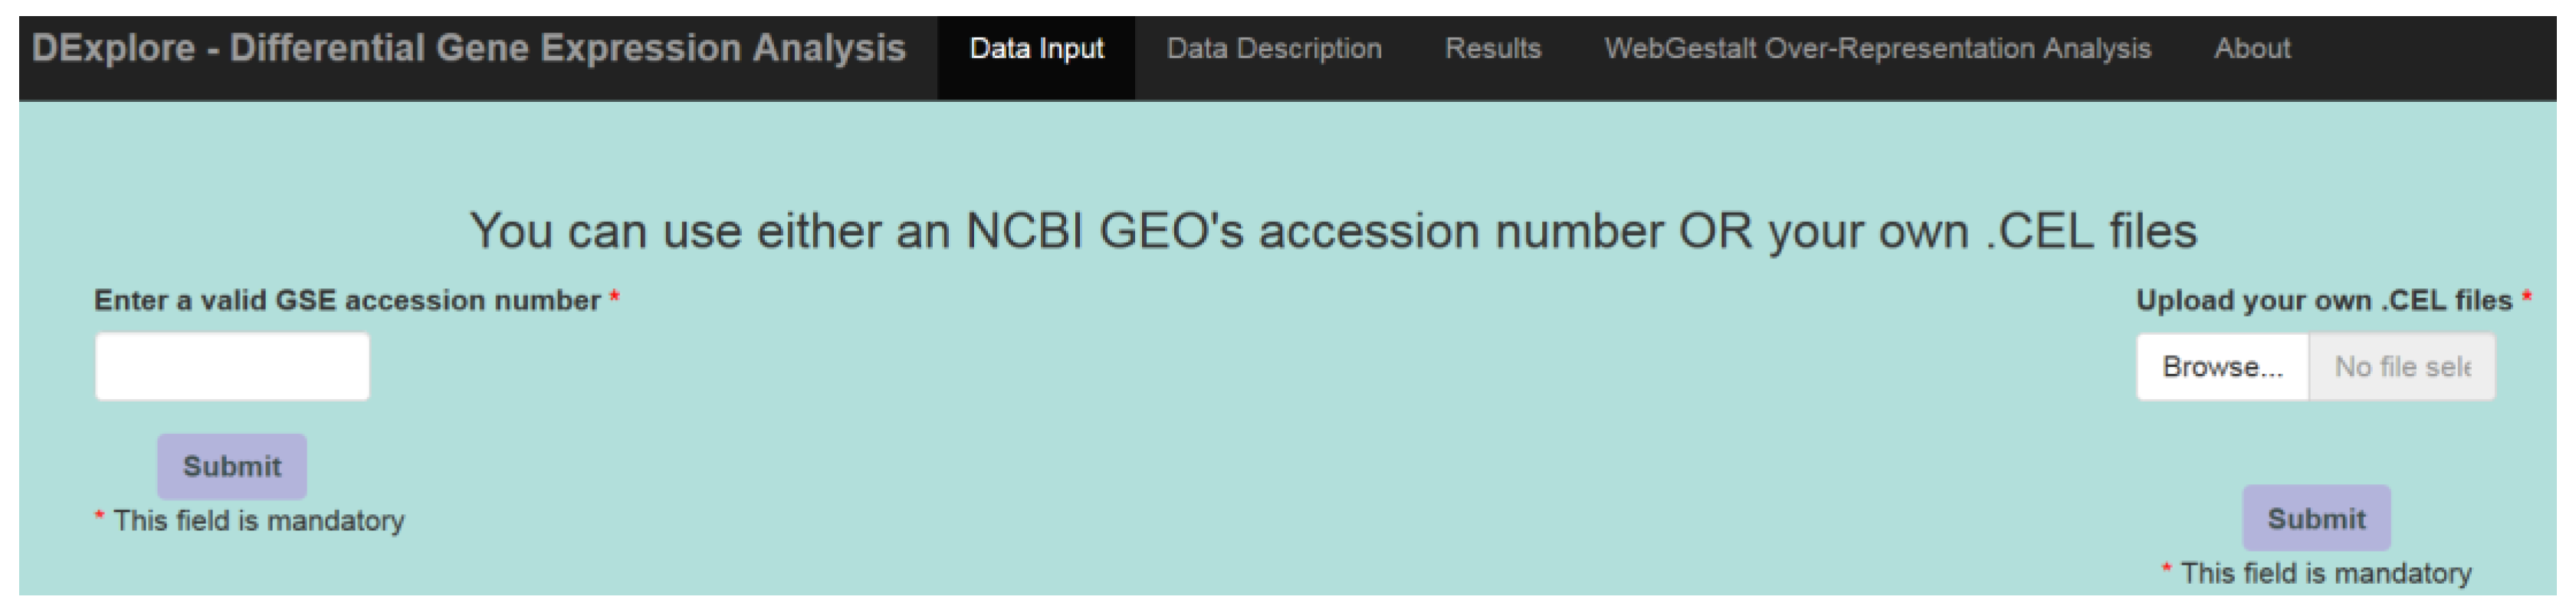Click the red asterisk beside GSE accession label

(x=615, y=298)
